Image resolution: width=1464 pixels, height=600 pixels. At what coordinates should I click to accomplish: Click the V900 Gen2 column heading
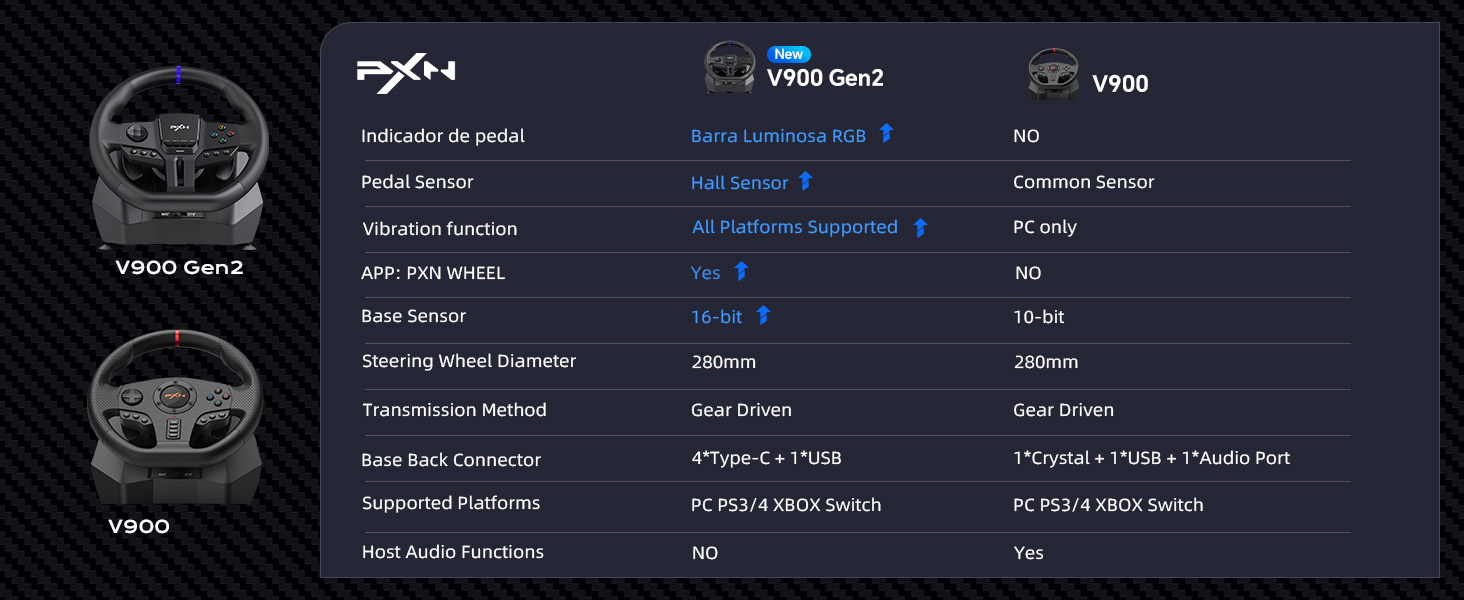[825, 78]
